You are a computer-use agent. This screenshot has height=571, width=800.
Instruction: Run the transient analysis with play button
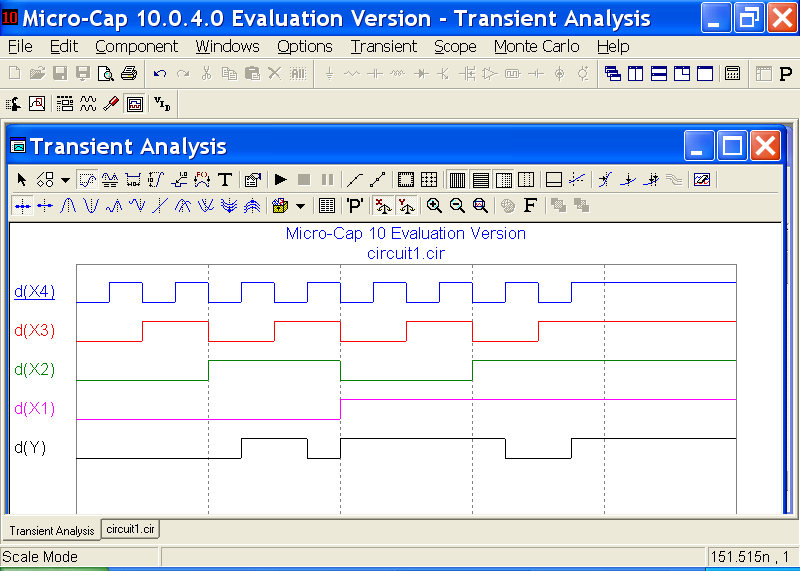(x=281, y=180)
